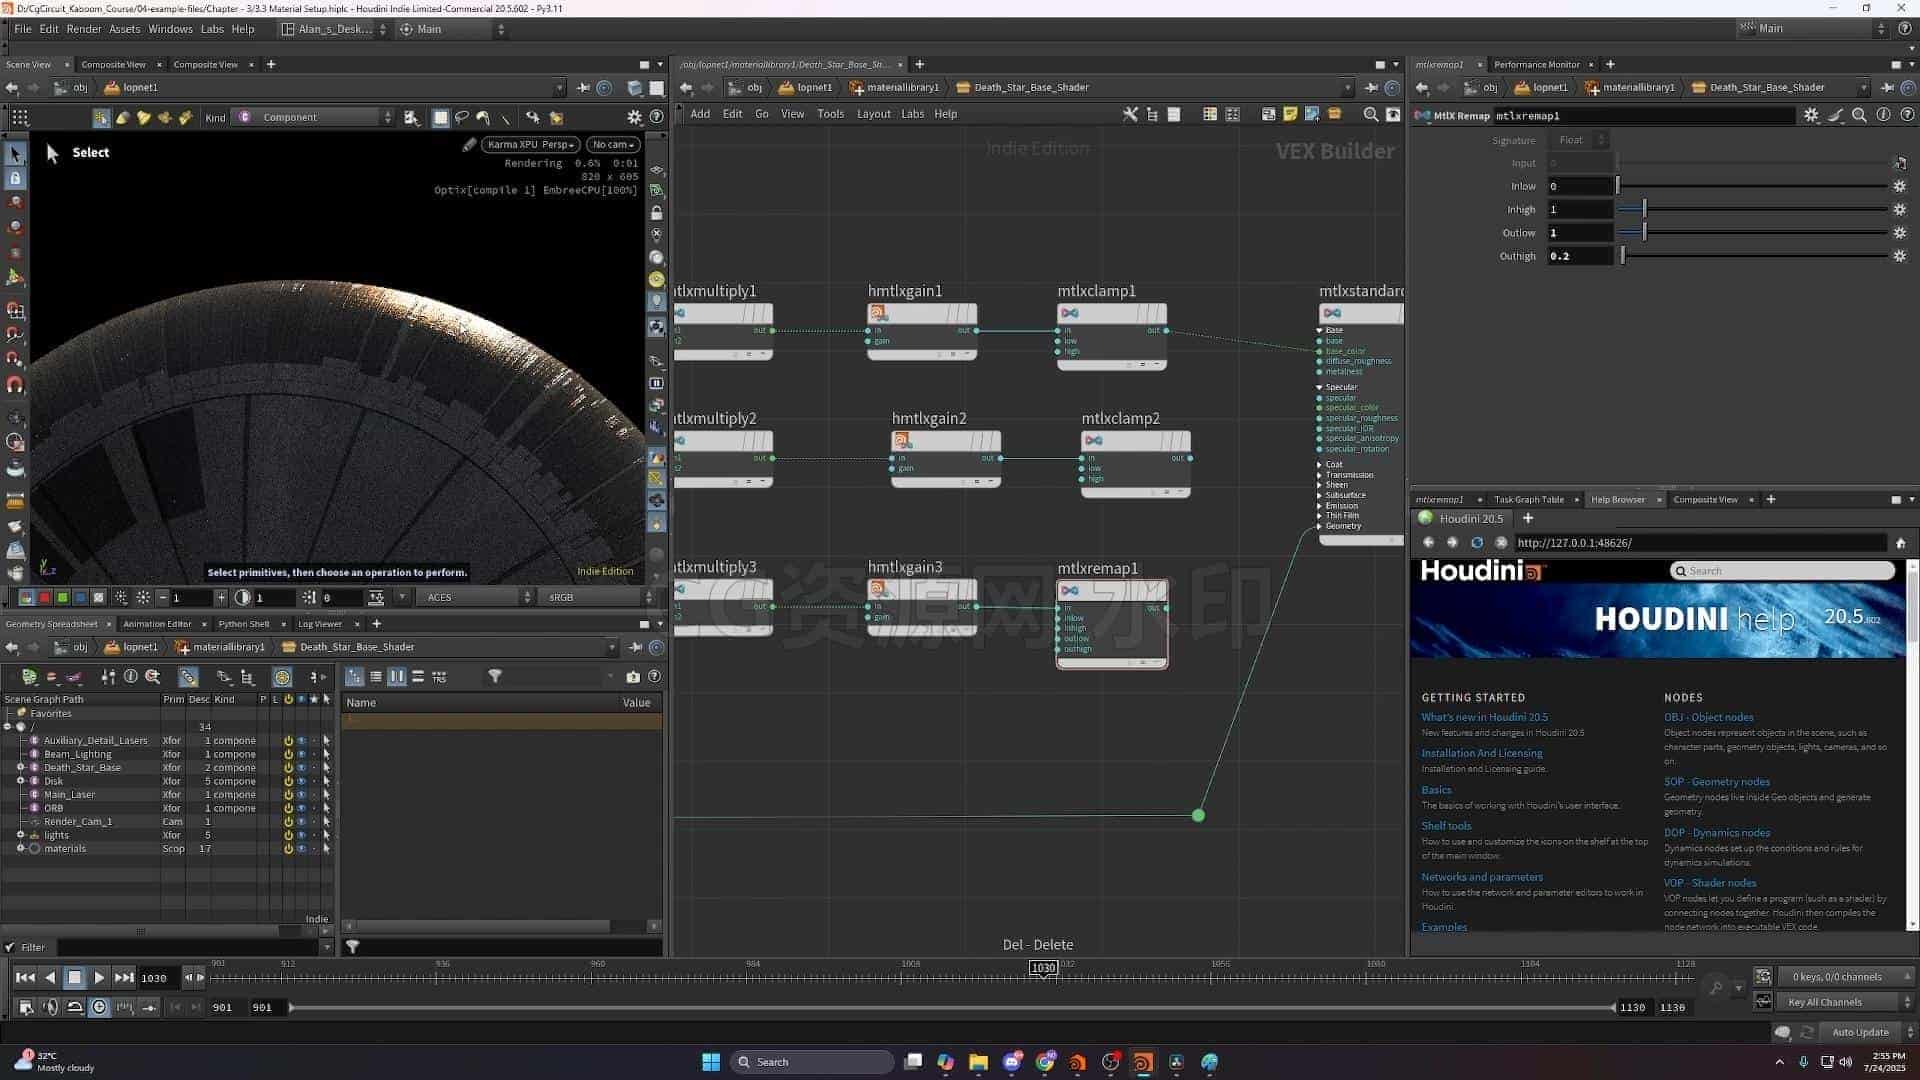The width and height of the screenshot is (1920, 1080).
Task: Open File Explorer from taskbar
Action: [978, 1062]
